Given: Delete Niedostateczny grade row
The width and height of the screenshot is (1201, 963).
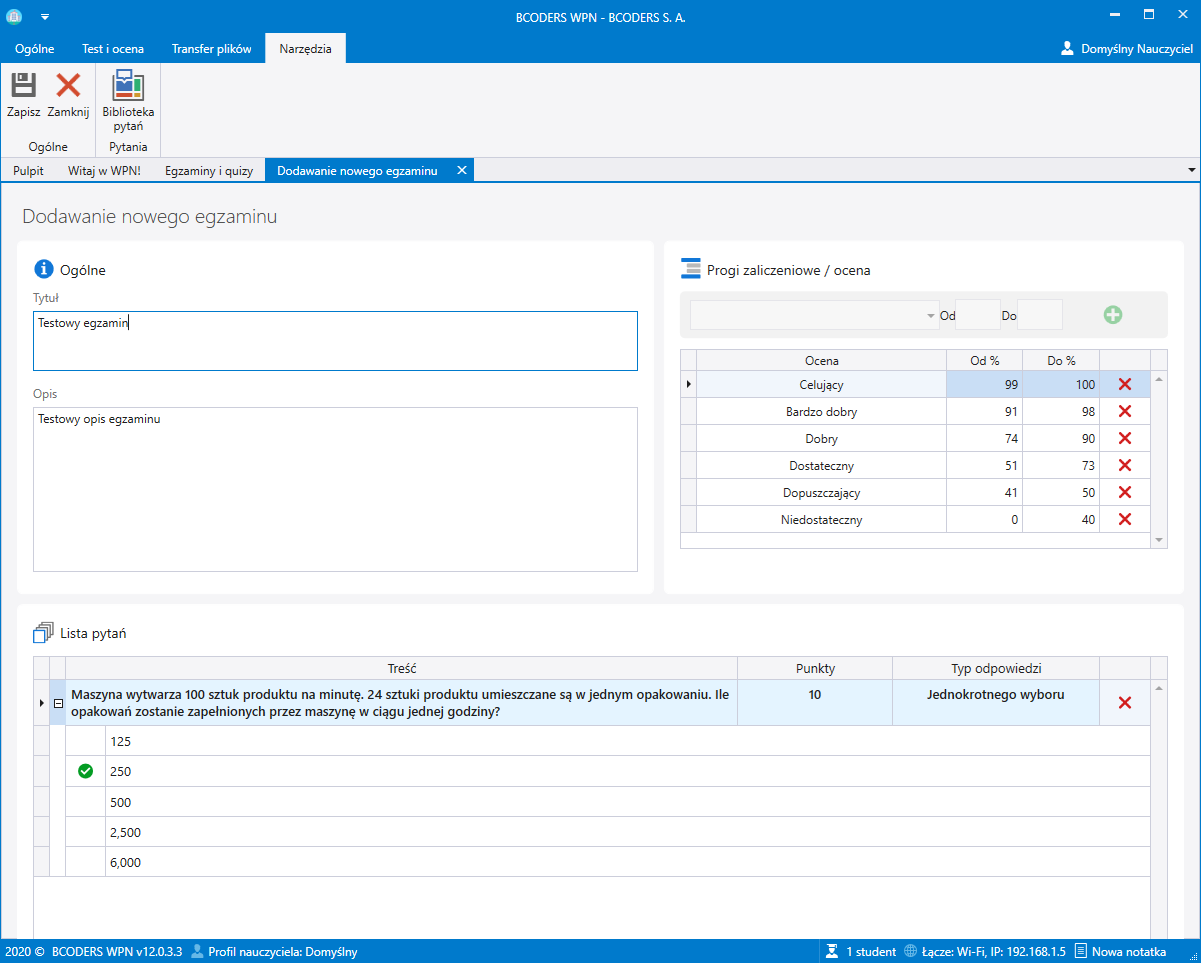Looking at the screenshot, I should point(1124,520).
